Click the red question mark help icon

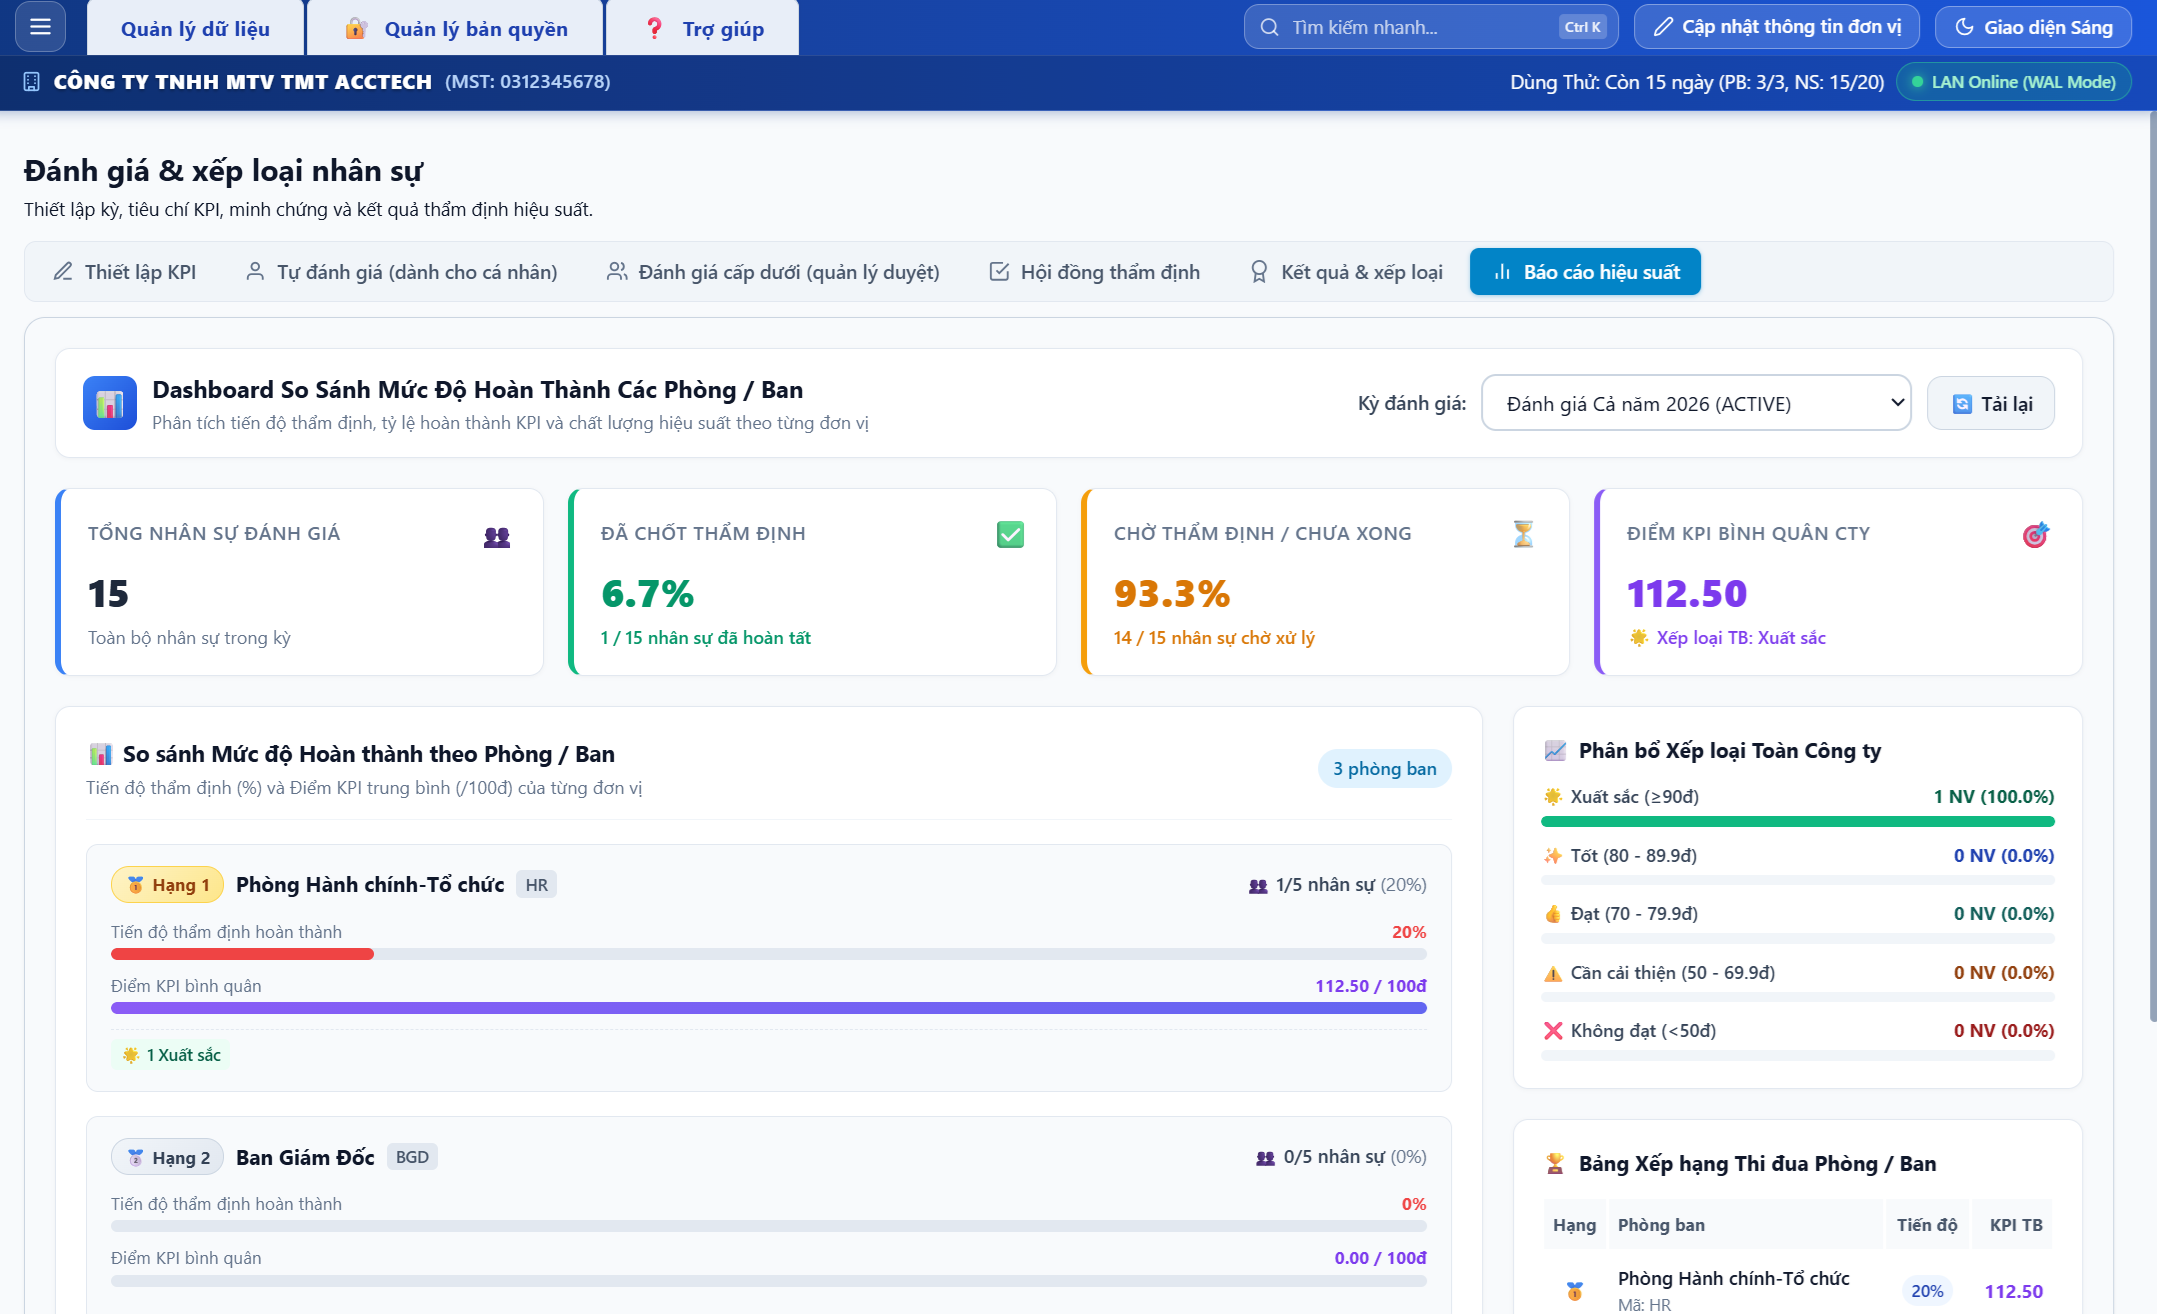(x=654, y=28)
